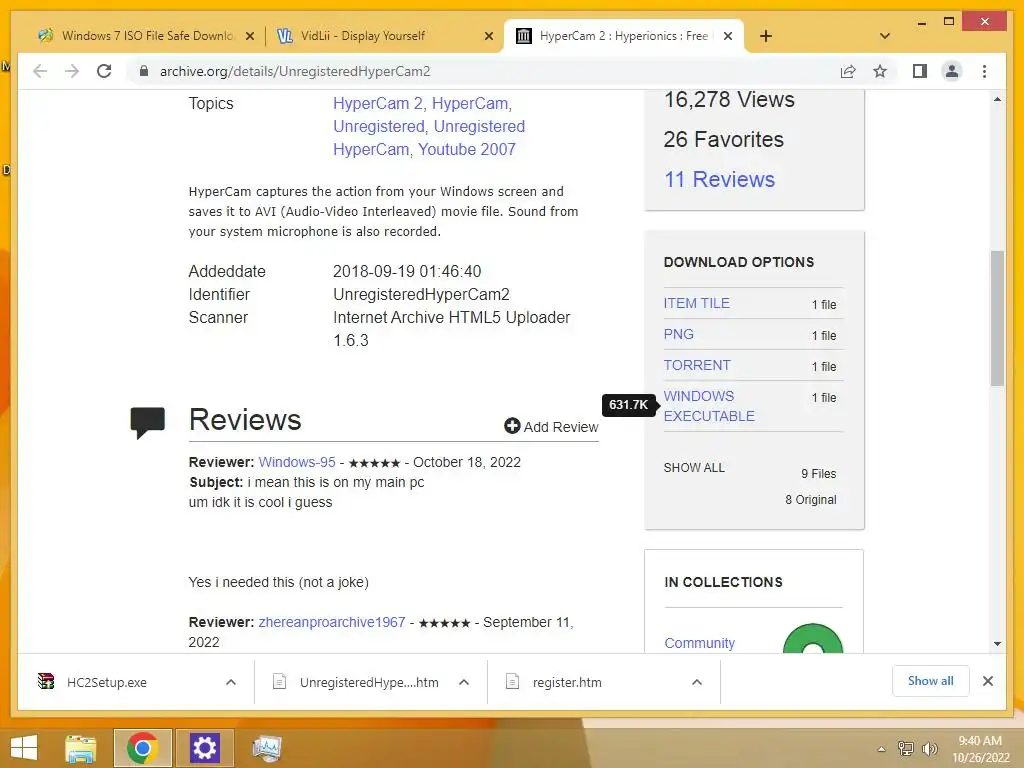Download the PNG file
This screenshot has height=768, width=1024.
coord(679,334)
